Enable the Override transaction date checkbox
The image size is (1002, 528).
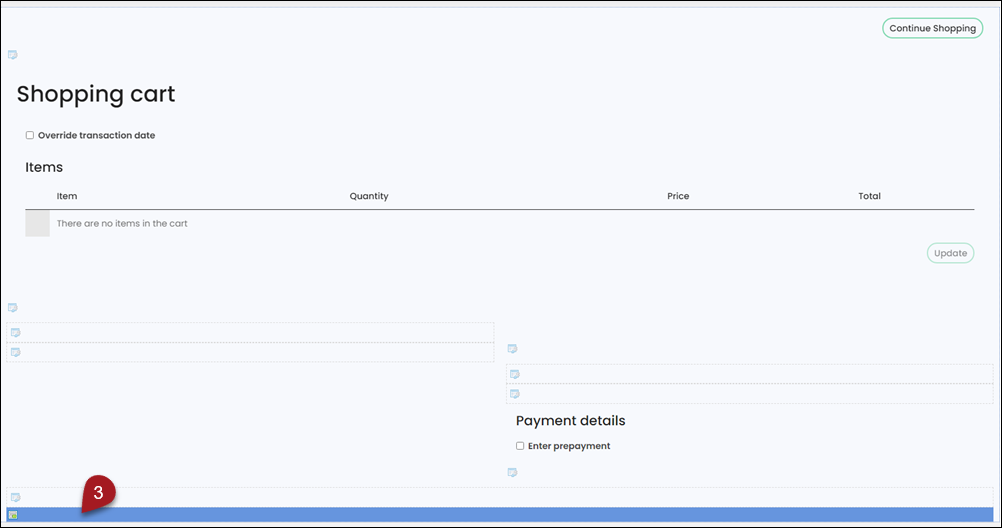tap(29, 136)
